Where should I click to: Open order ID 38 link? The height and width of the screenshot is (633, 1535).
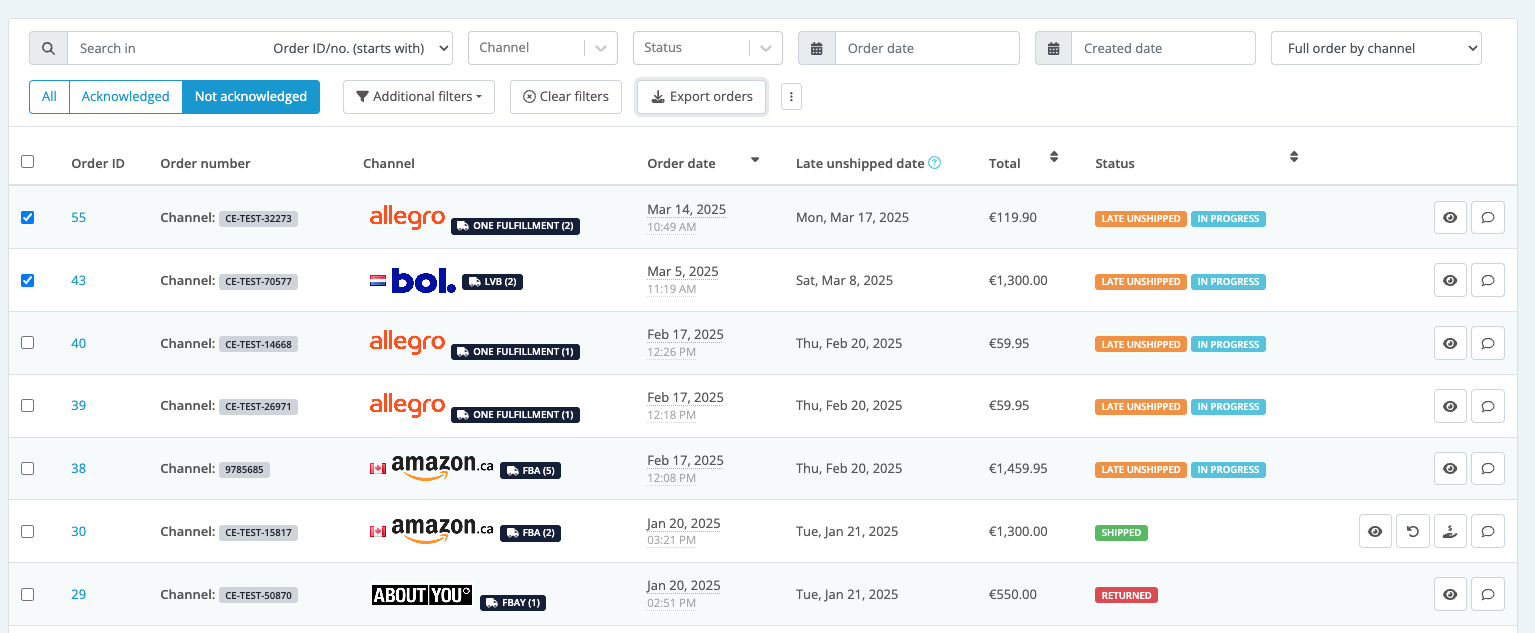tap(79, 468)
